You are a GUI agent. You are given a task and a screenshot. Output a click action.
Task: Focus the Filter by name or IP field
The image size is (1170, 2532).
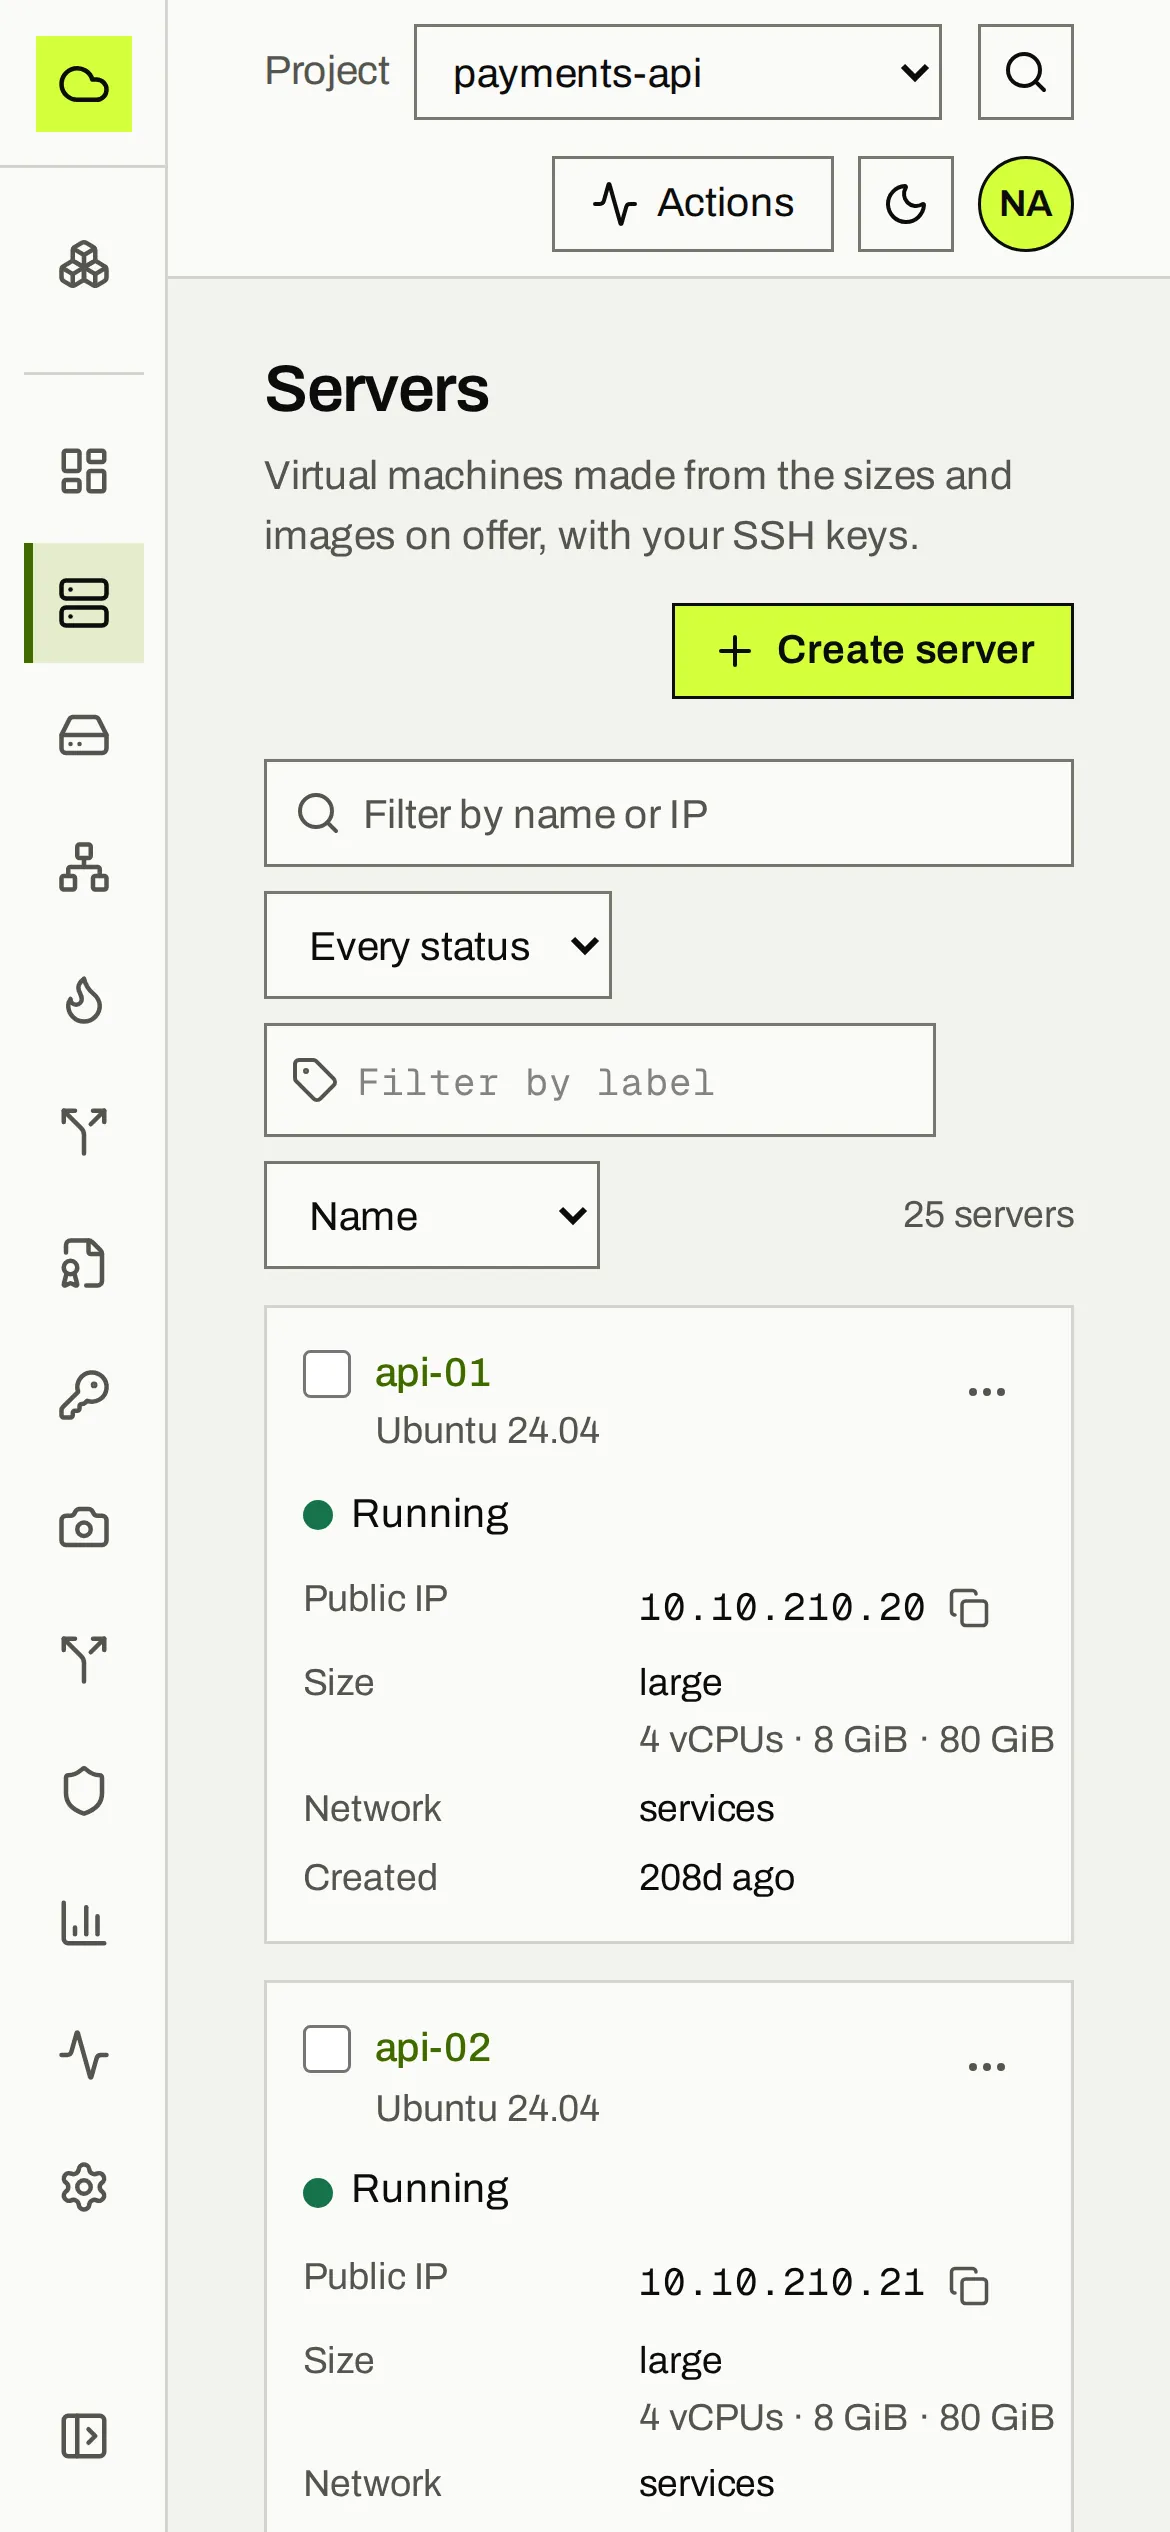click(669, 813)
